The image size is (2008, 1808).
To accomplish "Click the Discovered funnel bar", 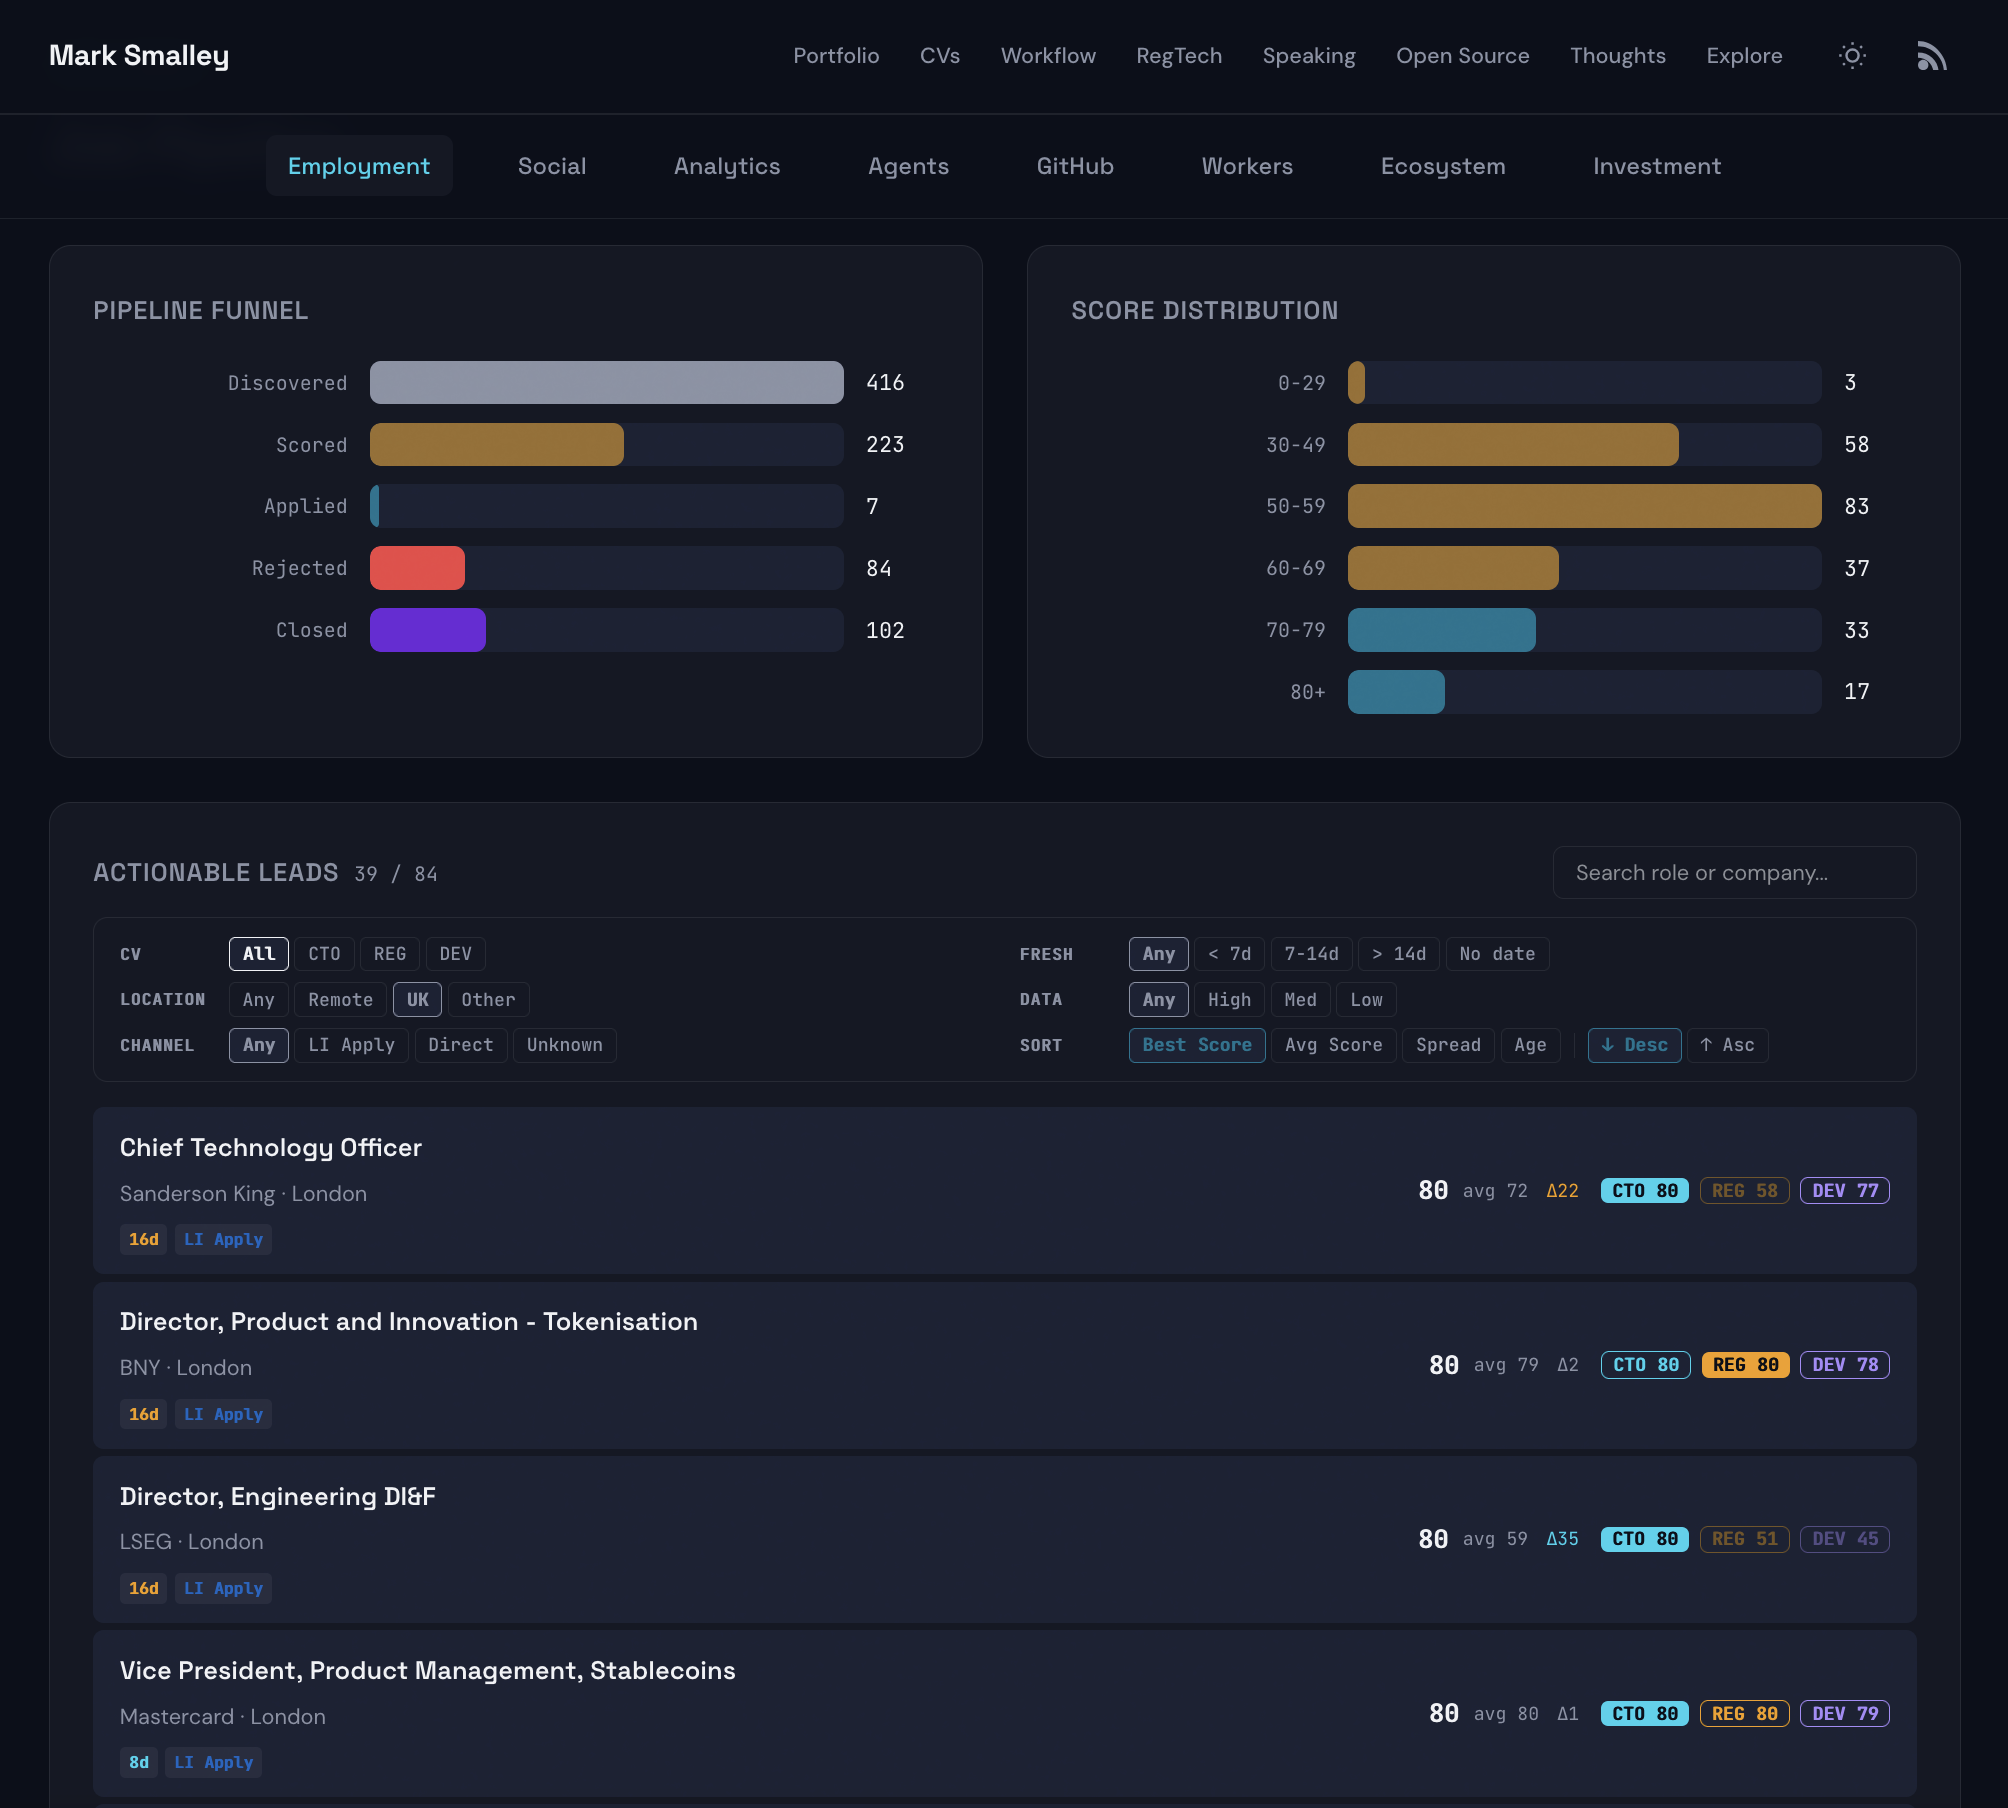I will (606, 383).
